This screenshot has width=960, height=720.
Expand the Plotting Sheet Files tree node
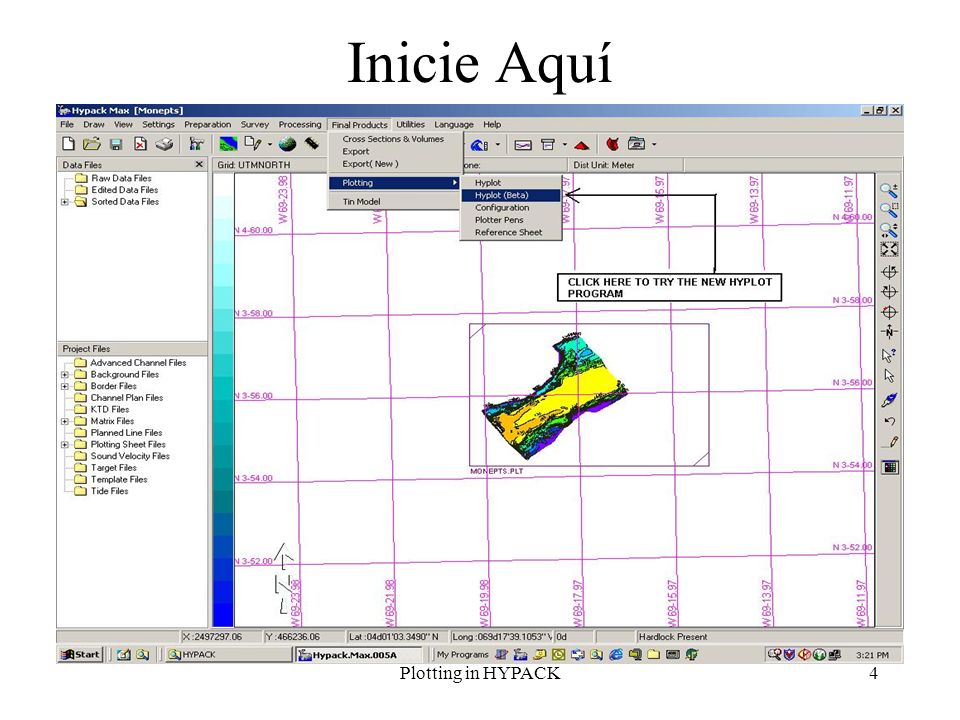[65, 444]
